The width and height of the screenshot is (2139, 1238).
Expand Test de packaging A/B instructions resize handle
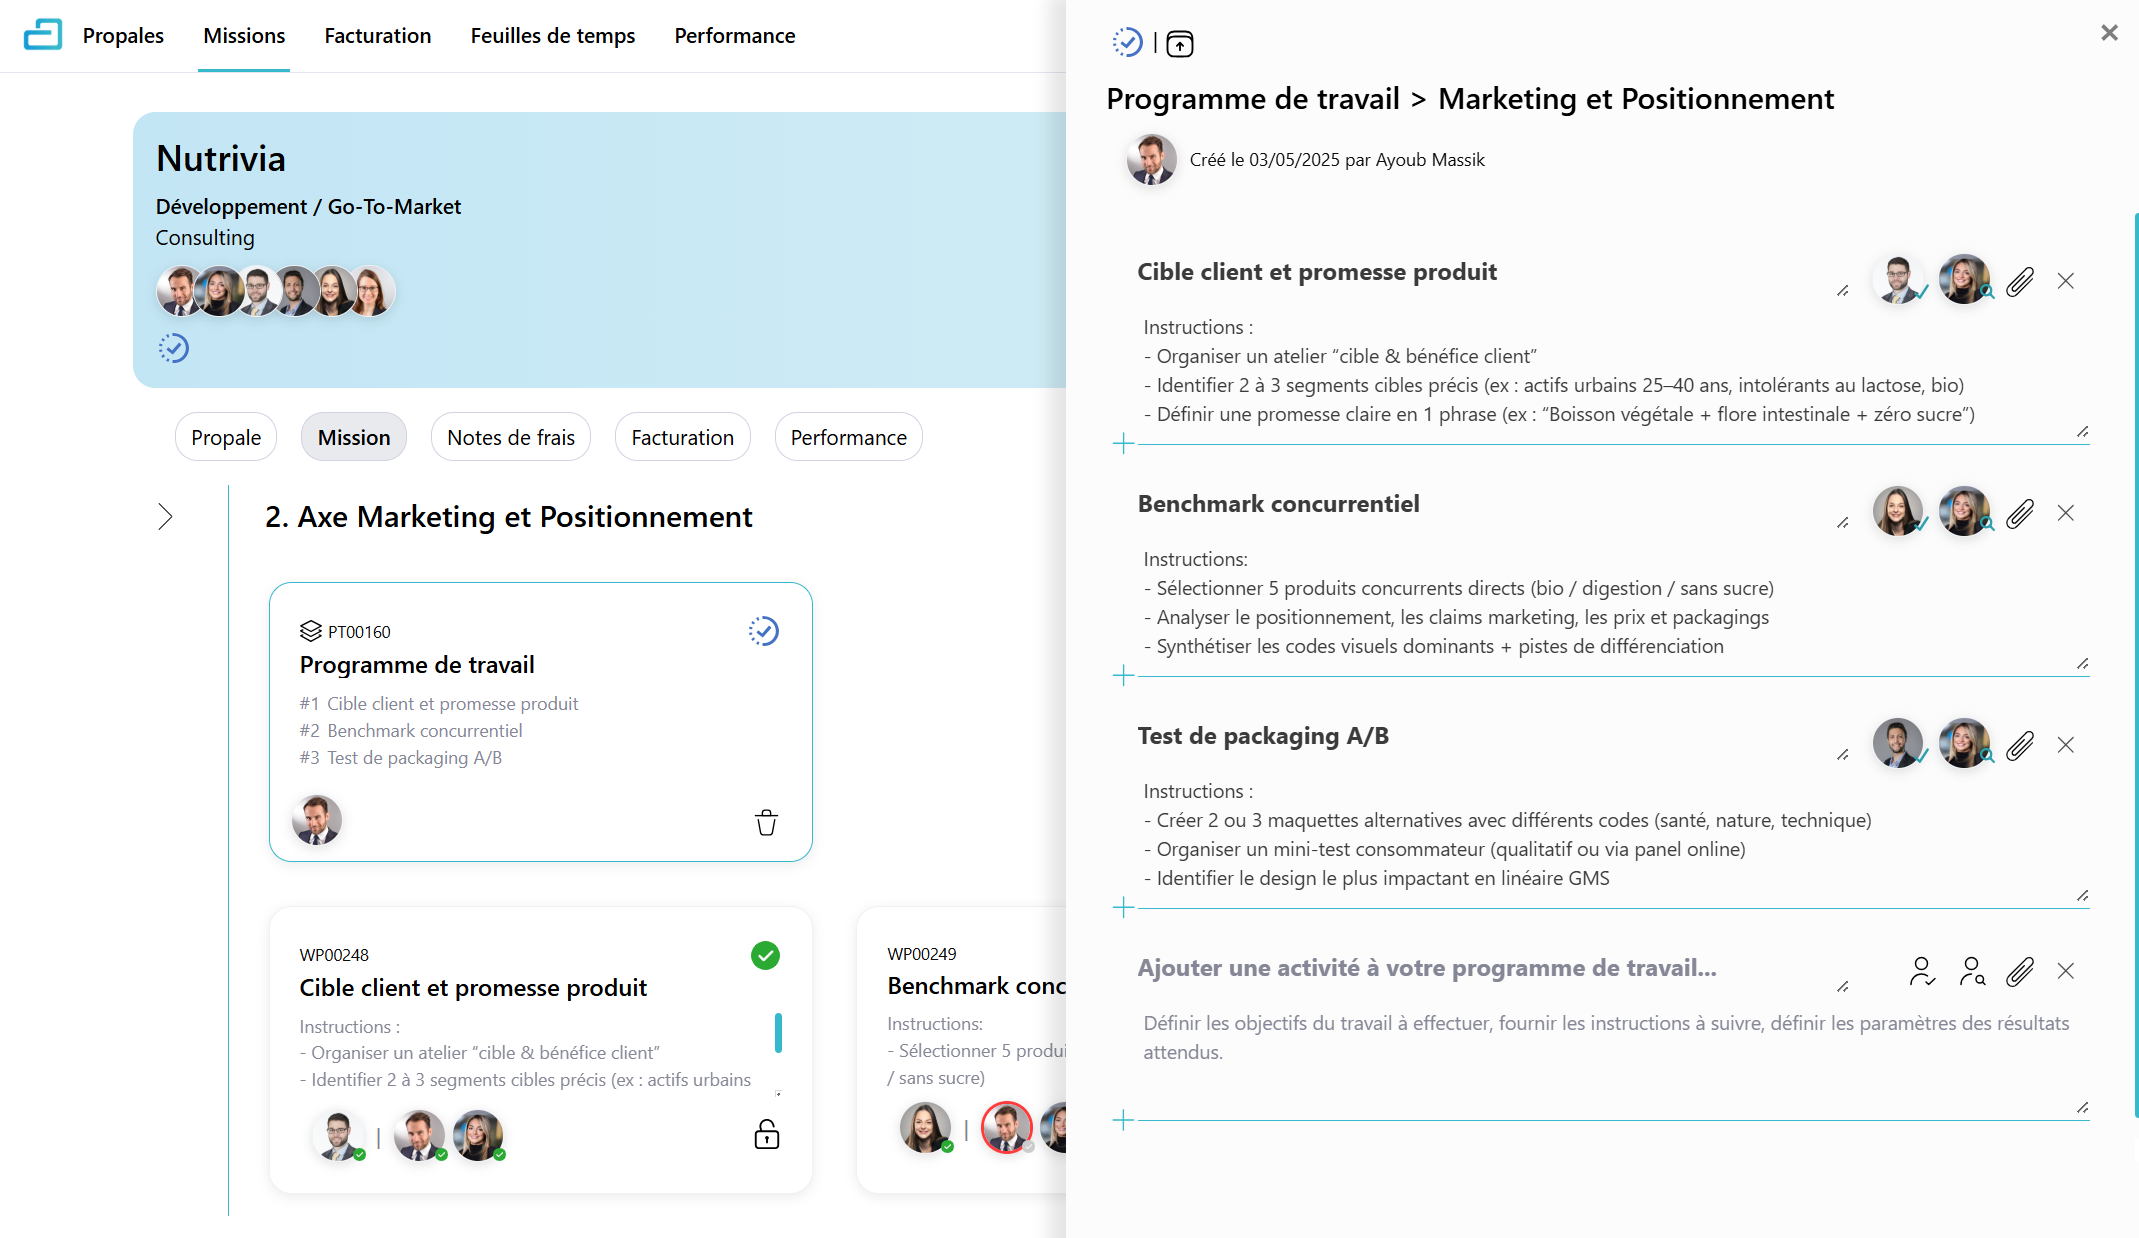click(2082, 895)
